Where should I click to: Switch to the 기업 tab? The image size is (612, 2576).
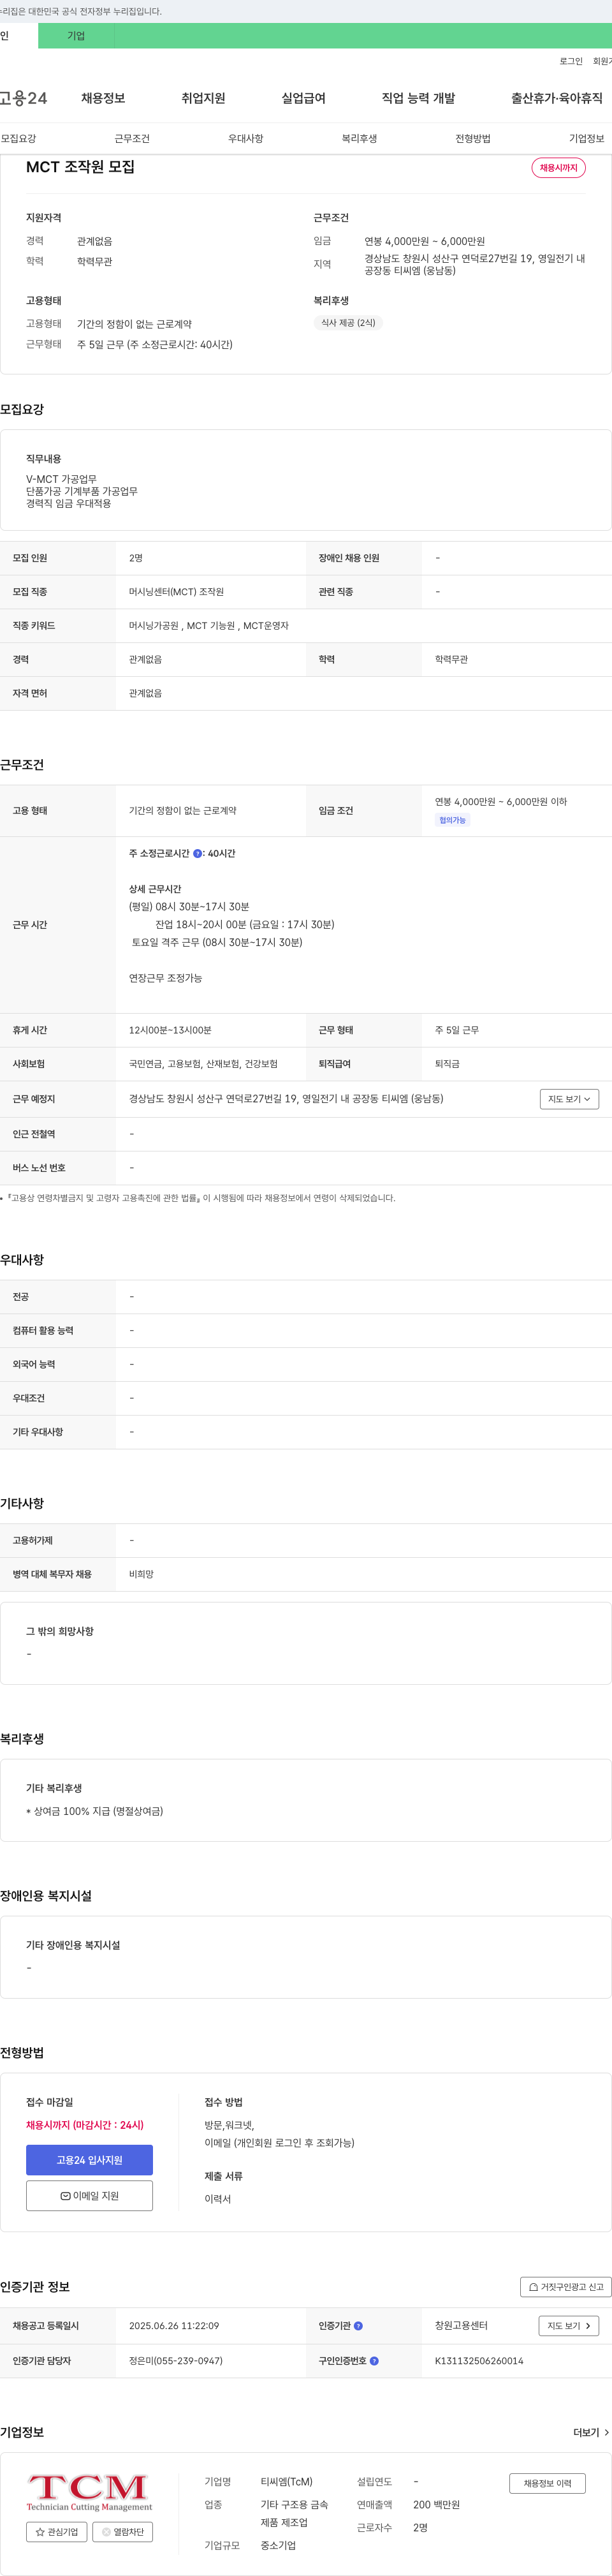(x=76, y=36)
